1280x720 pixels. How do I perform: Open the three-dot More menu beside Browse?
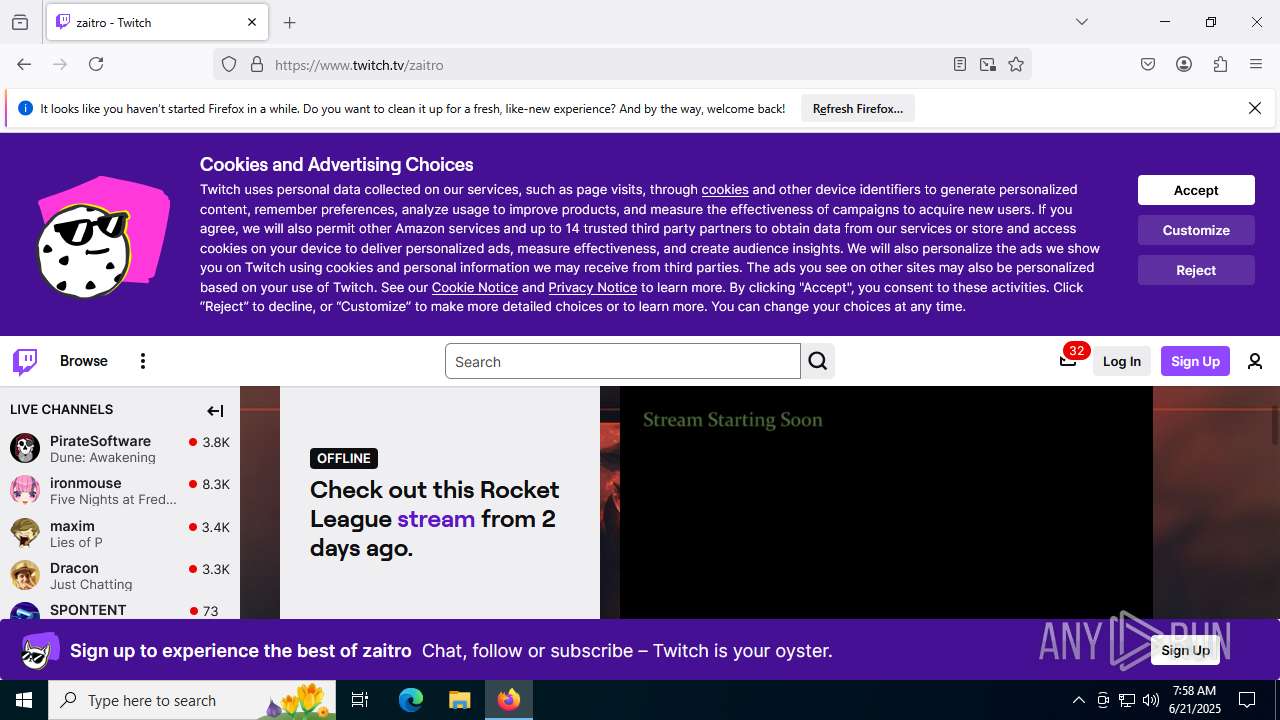coord(143,361)
